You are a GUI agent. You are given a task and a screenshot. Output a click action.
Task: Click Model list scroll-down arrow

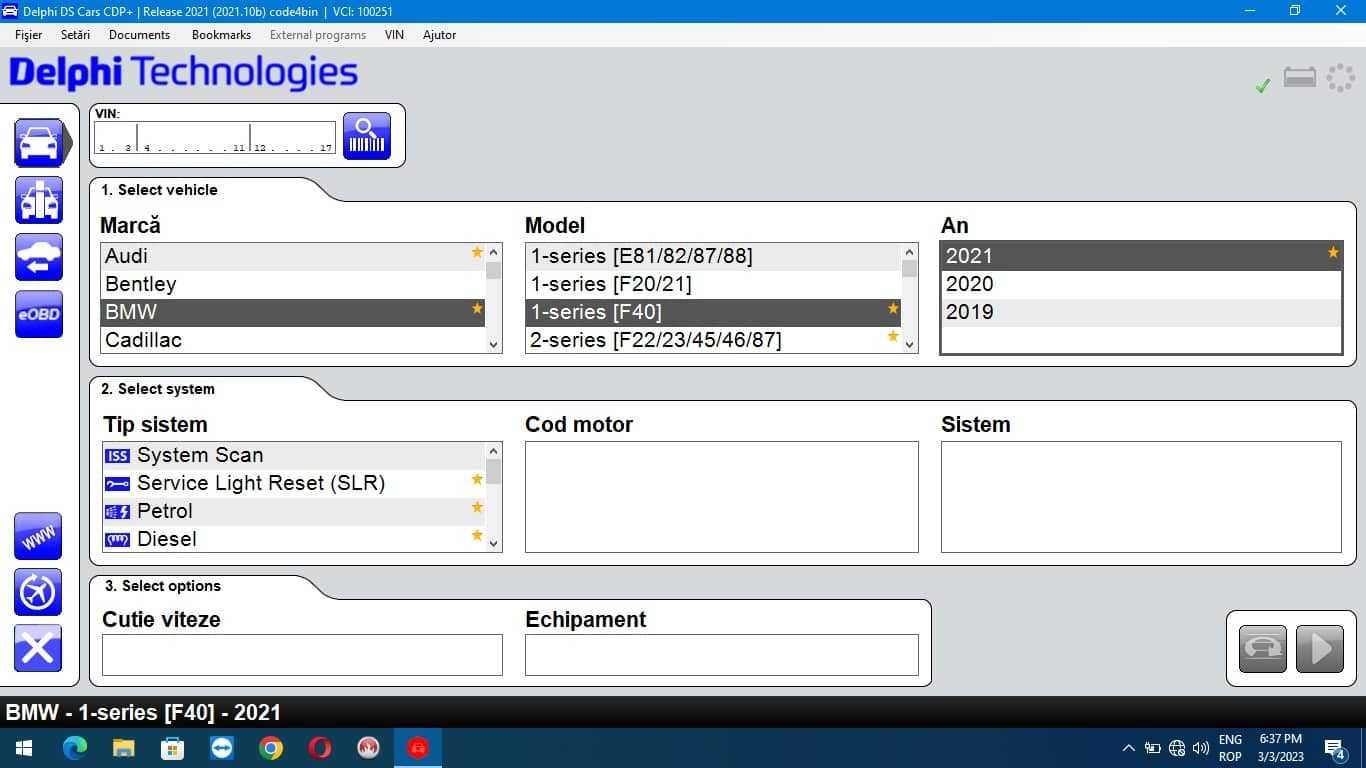point(909,344)
